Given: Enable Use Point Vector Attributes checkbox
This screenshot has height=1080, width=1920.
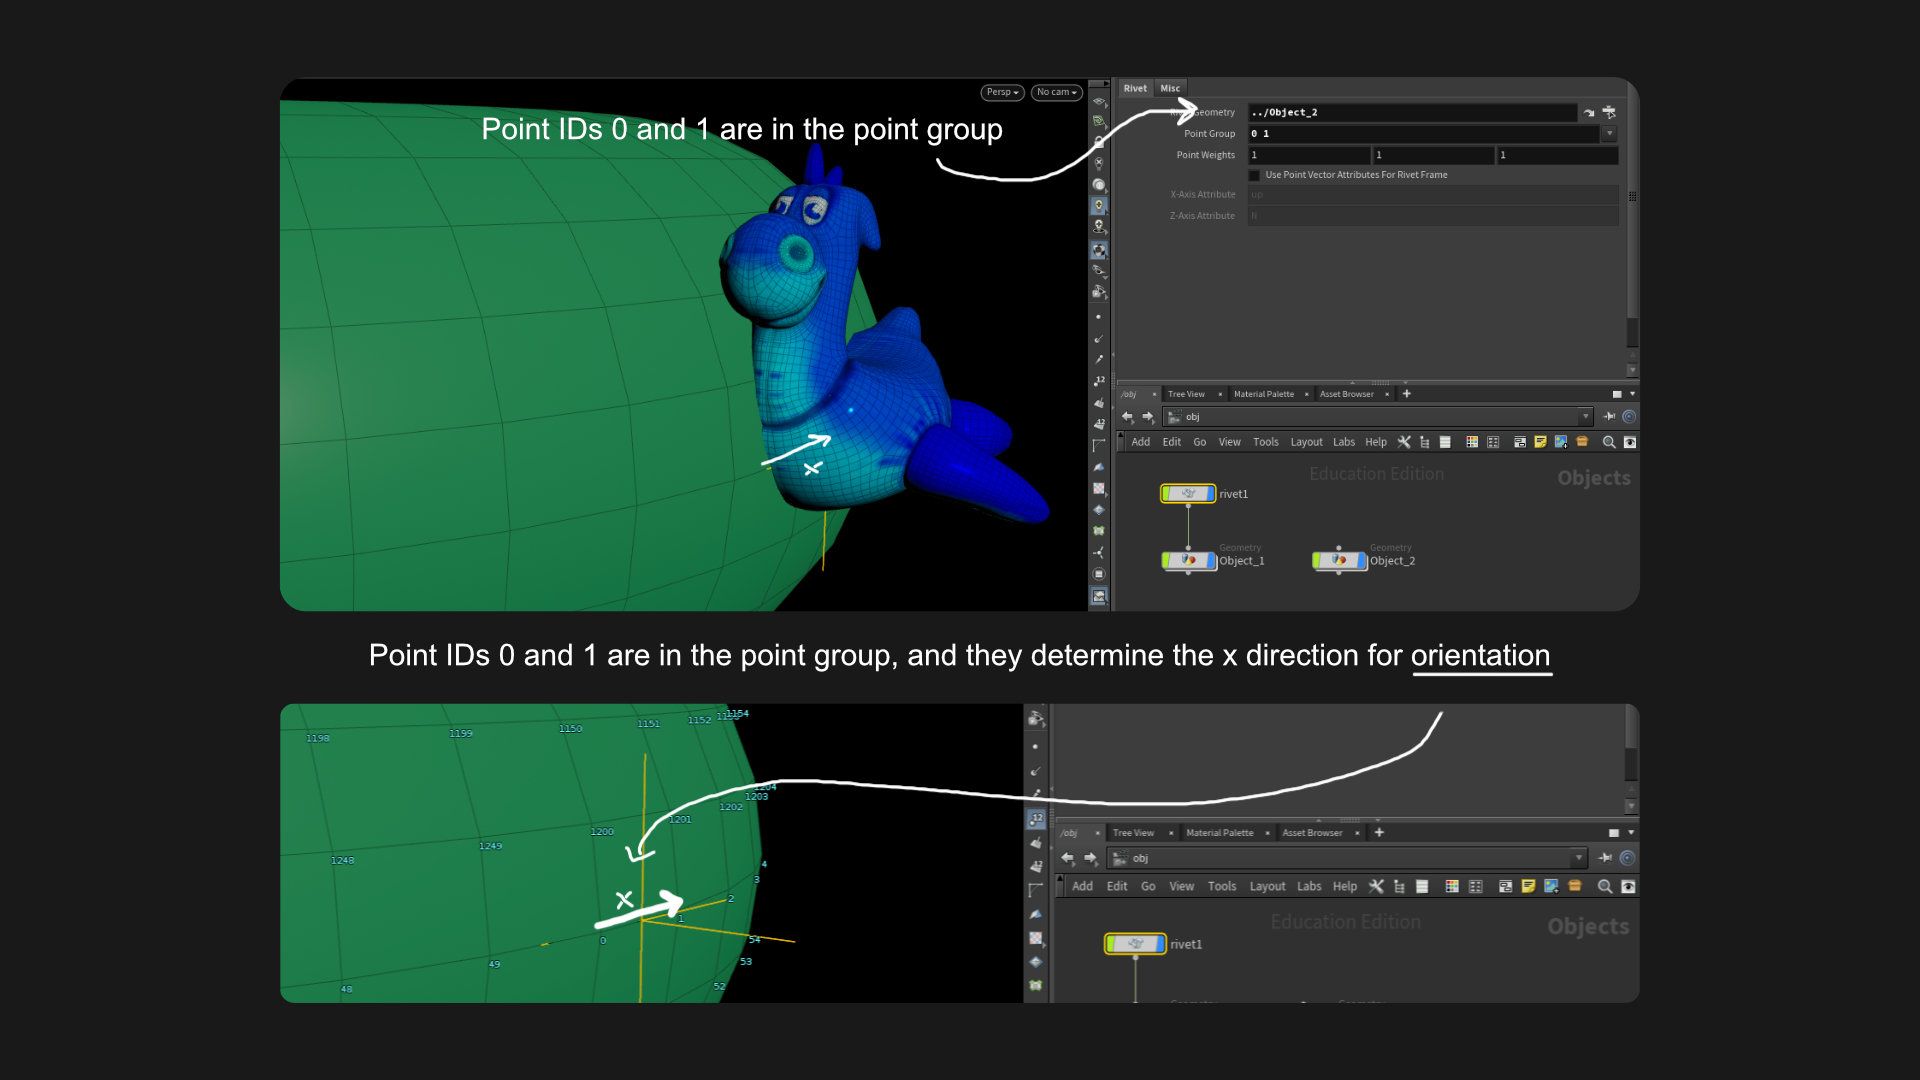Looking at the screenshot, I should pyautogui.click(x=1254, y=175).
